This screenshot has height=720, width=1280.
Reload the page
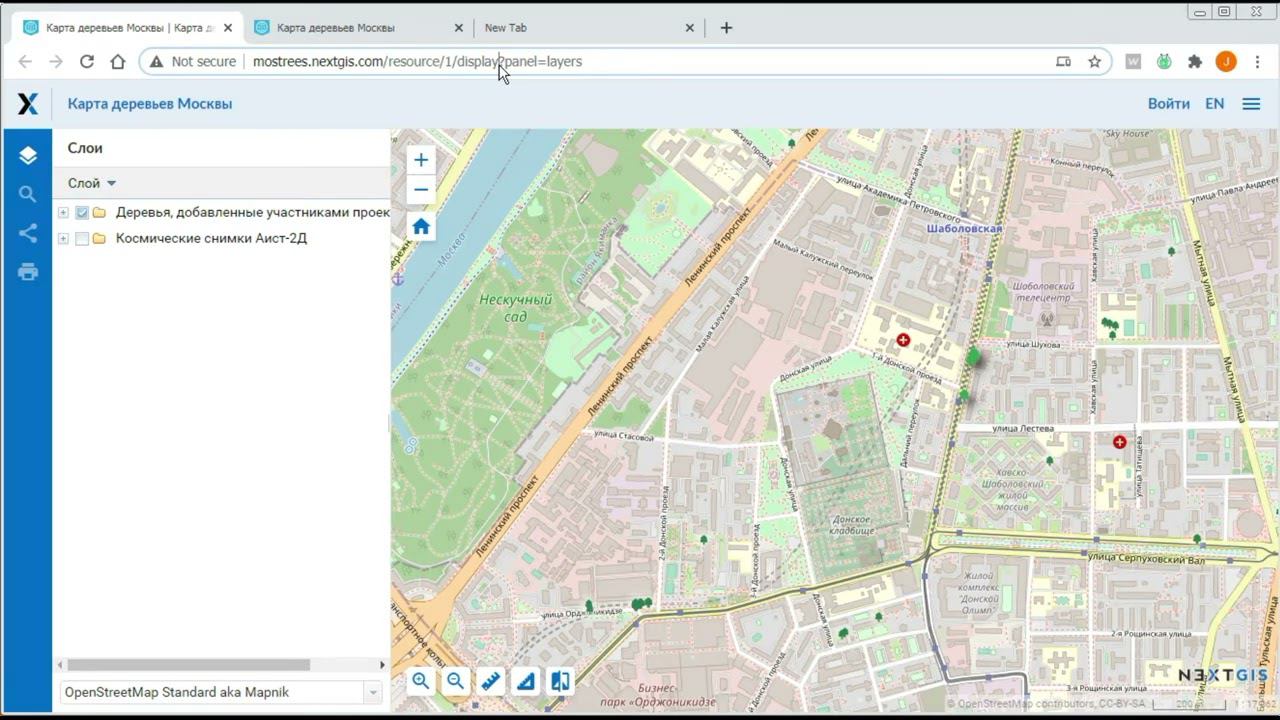pyautogui.click(x=87, y=61)
